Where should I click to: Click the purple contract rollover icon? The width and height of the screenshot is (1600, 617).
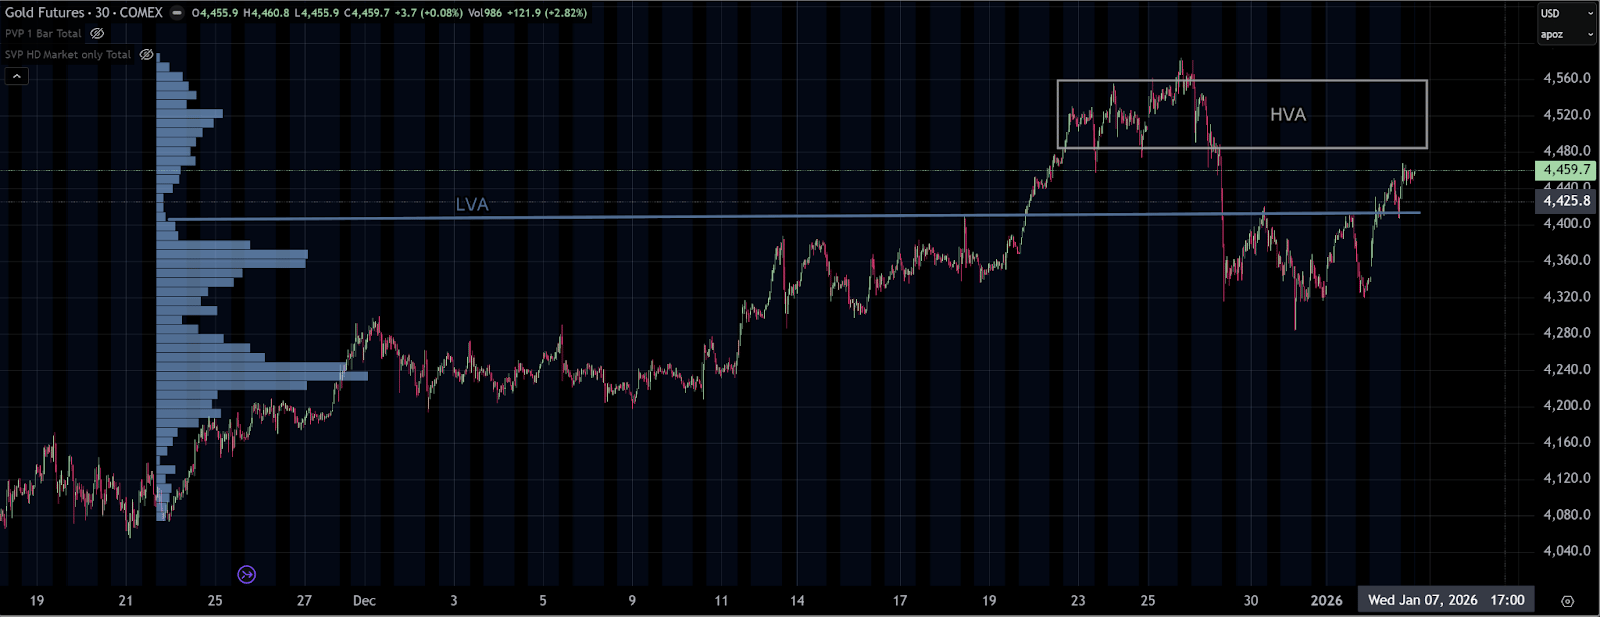[x=246, y=574]
